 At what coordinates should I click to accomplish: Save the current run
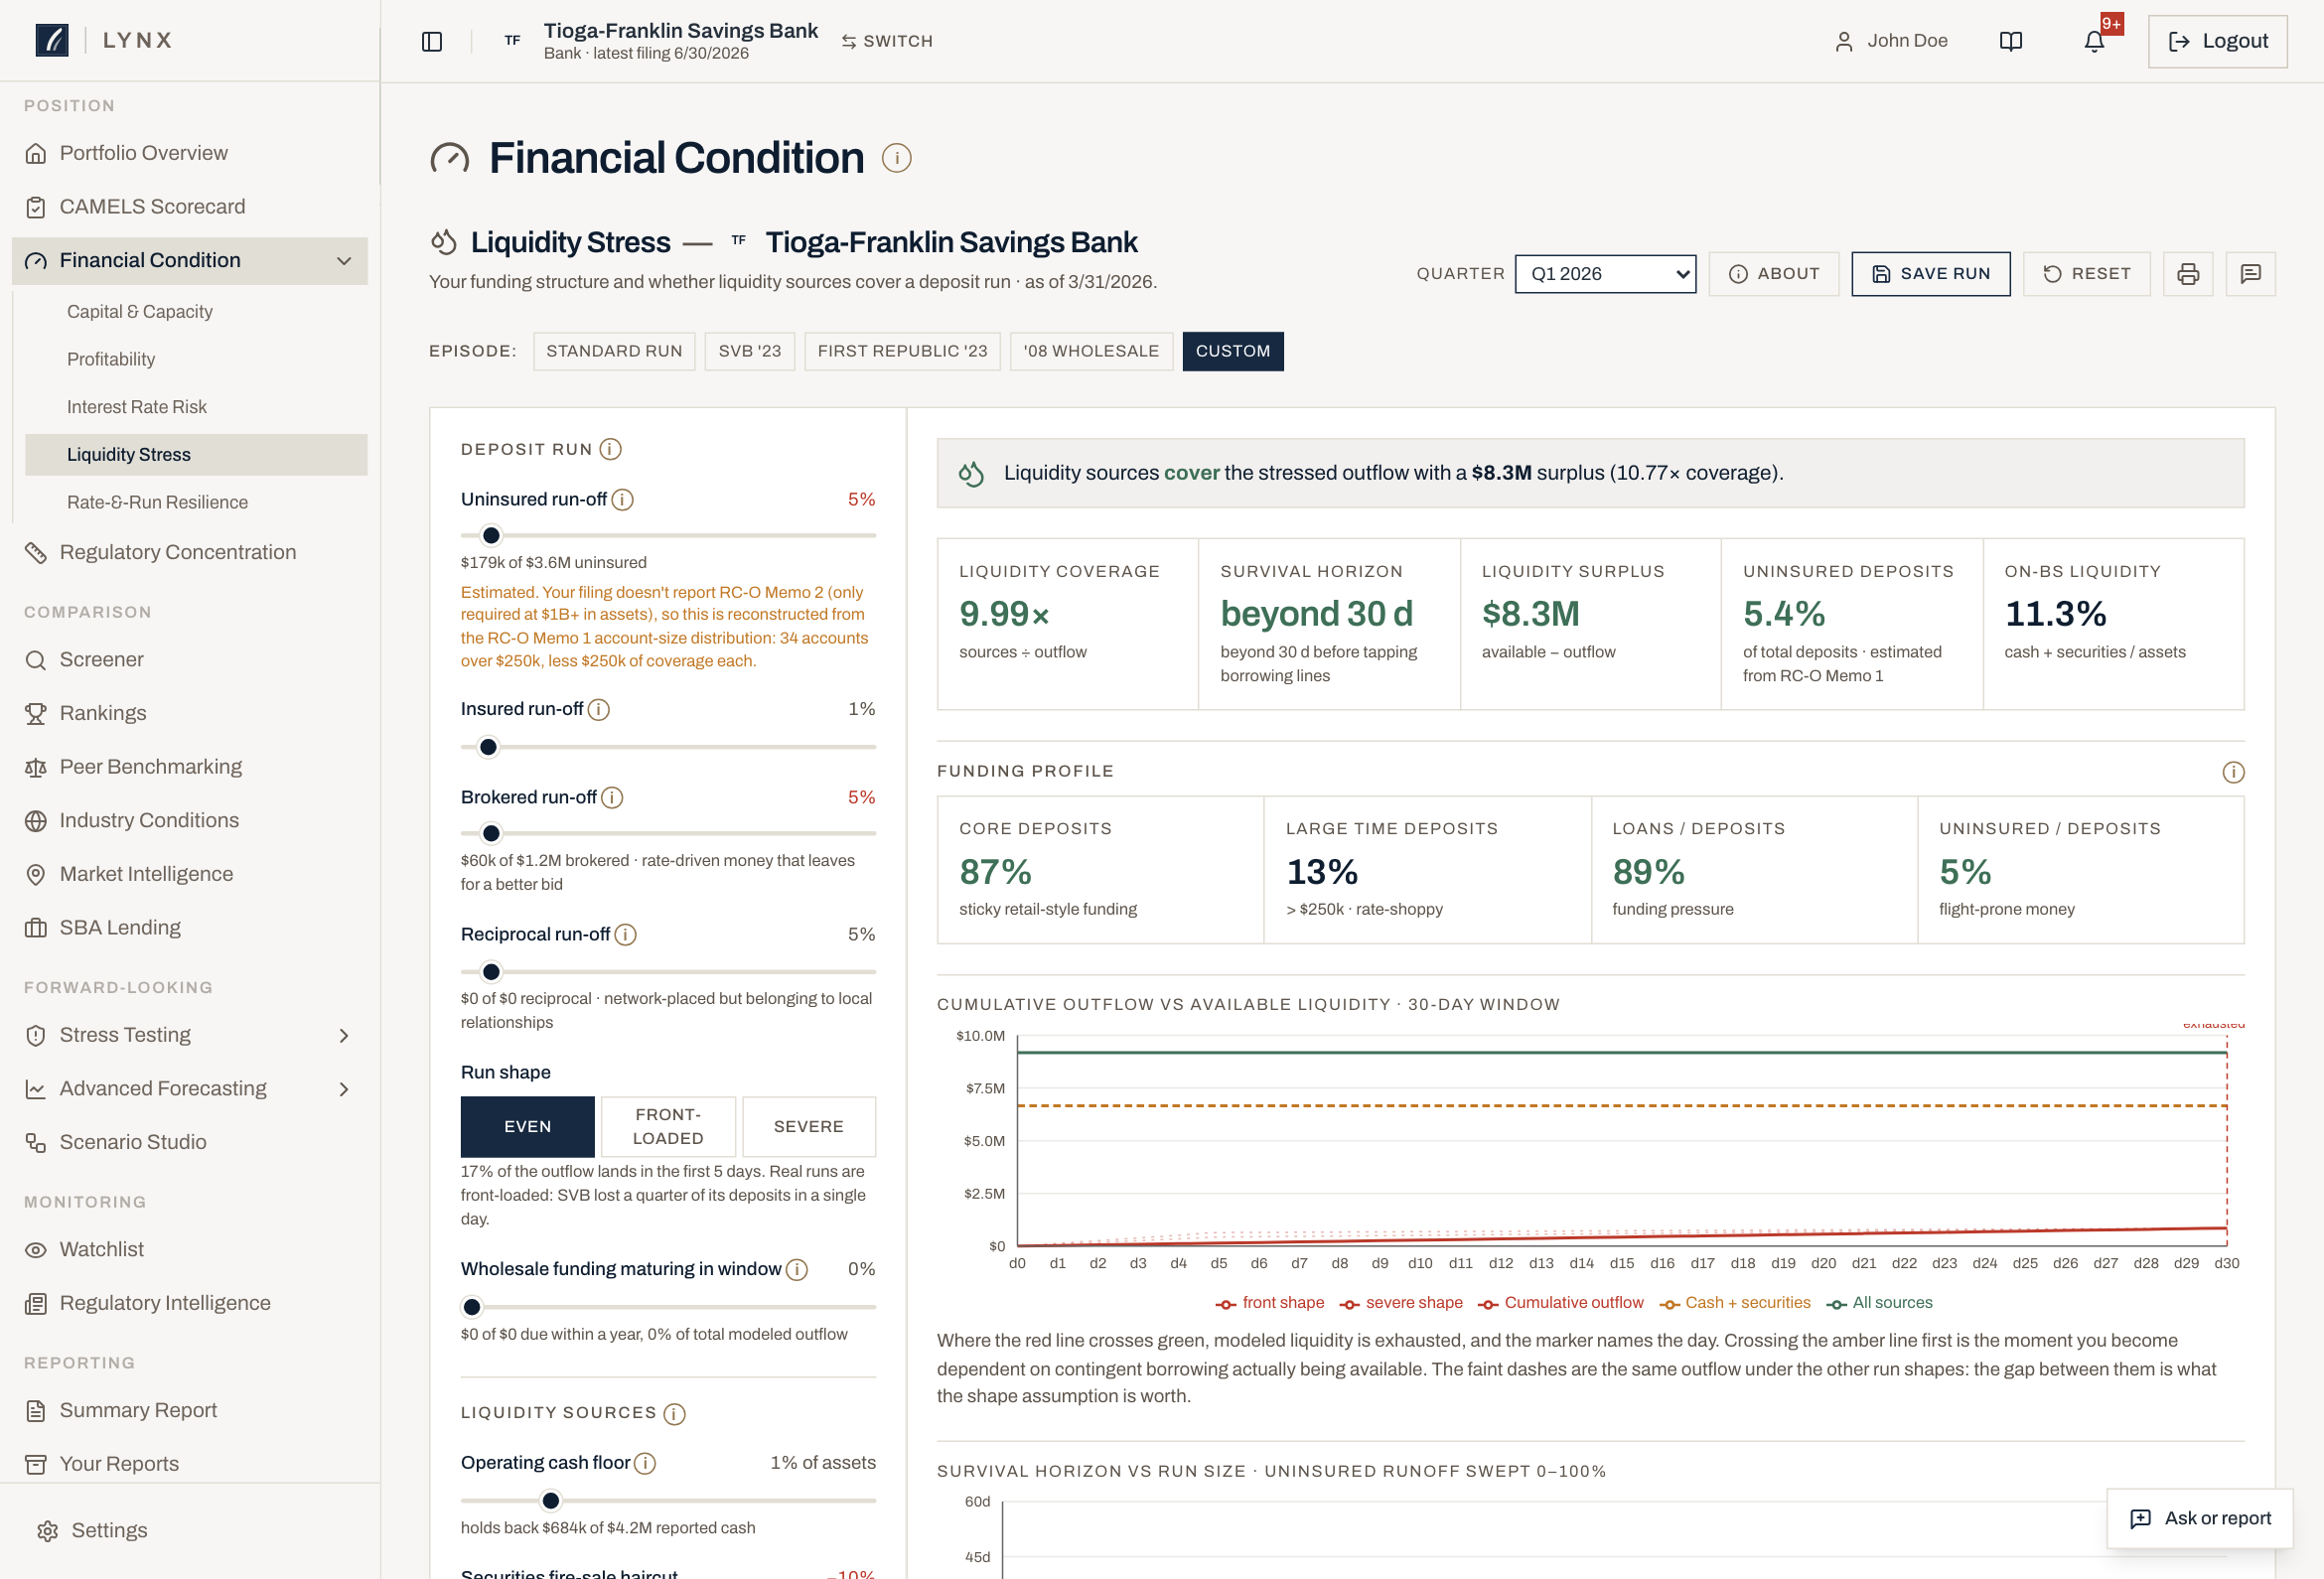[x=1930, y=274]
